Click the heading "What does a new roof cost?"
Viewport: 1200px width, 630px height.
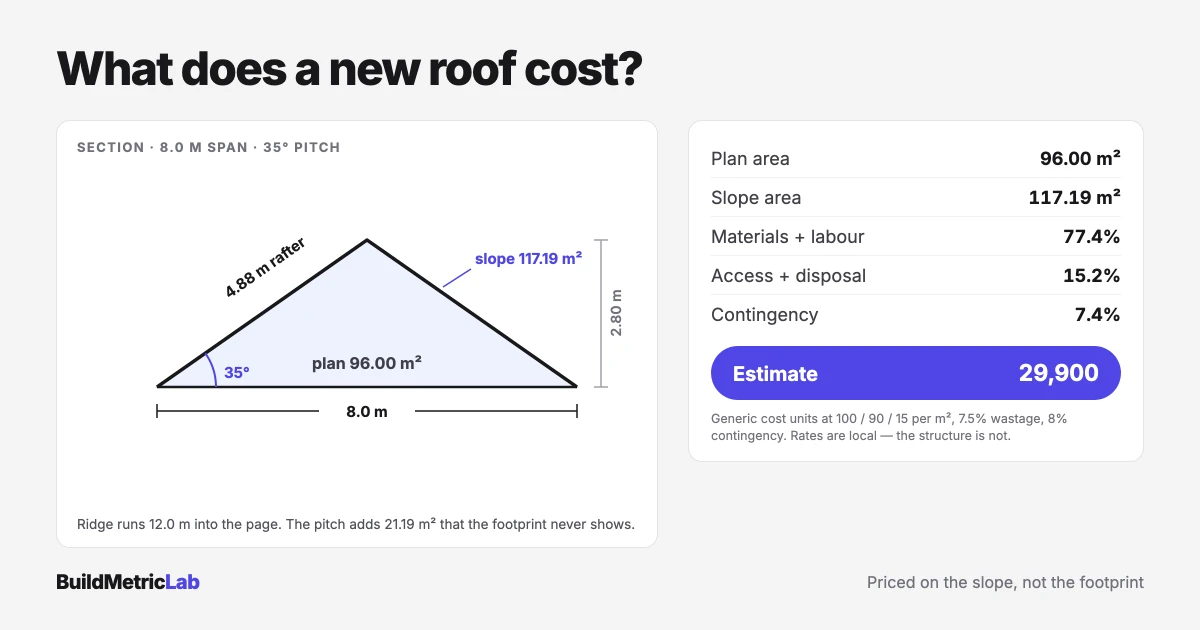tap(348, 69)
